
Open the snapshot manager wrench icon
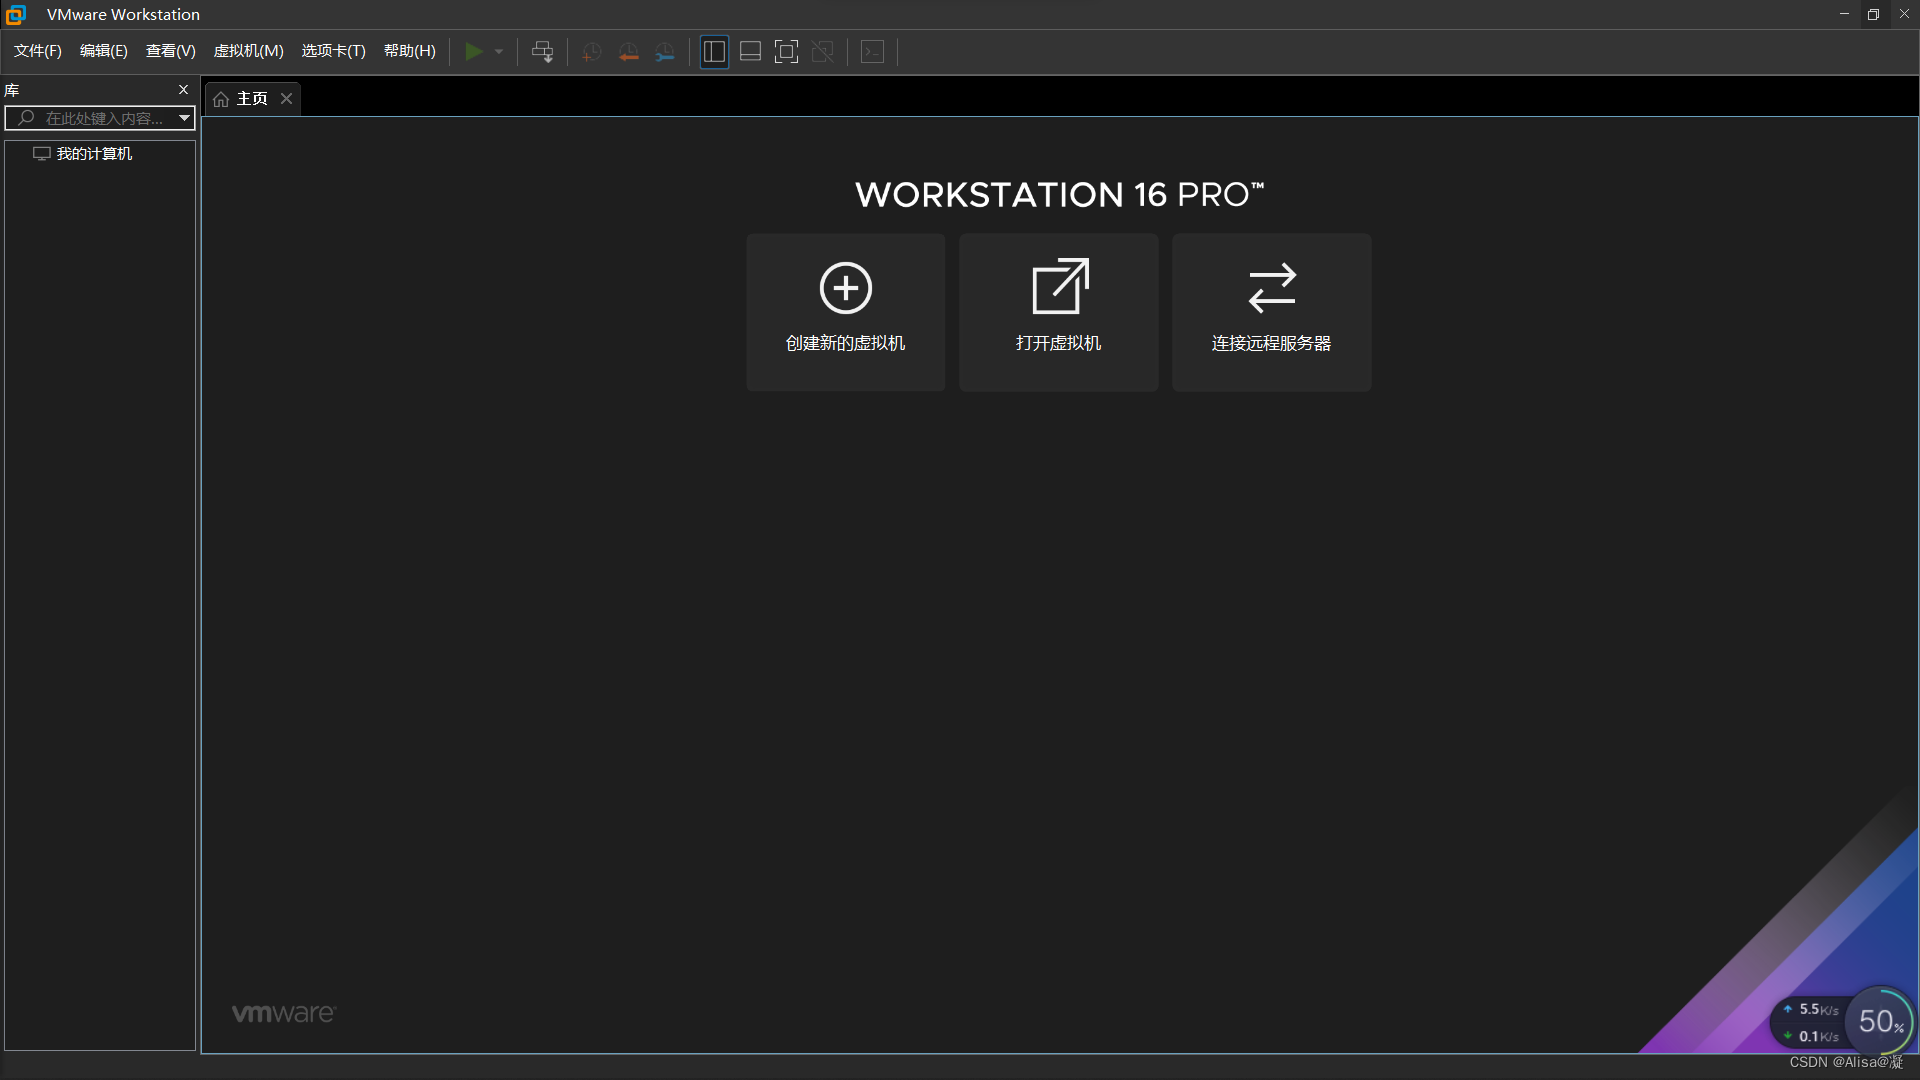[665, 52]
